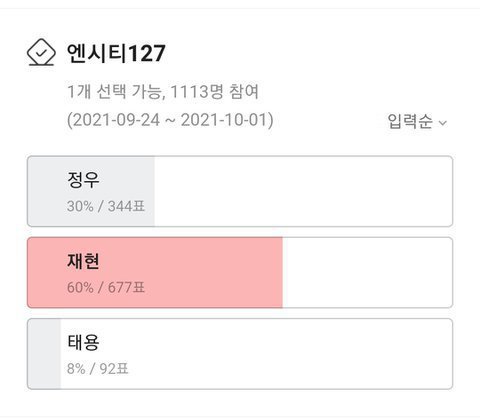Click empty white area of 정우 option
Screen dimensions: 480x420
click(x=303, y=191)
